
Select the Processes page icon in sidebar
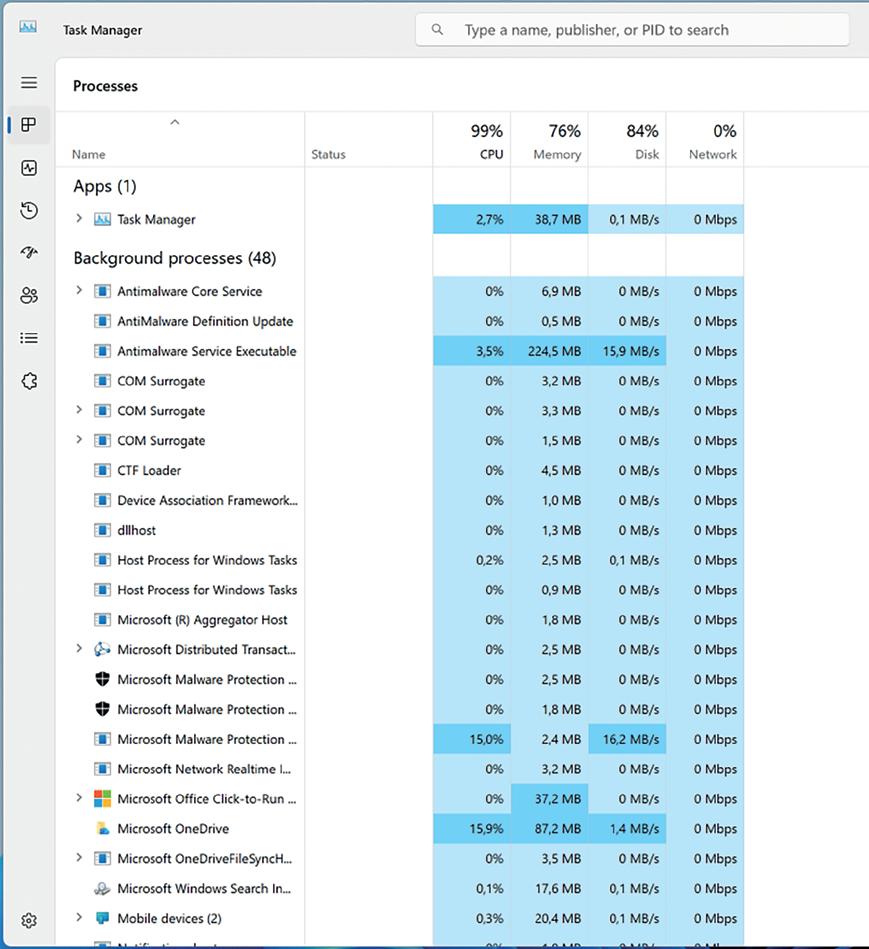28,125
